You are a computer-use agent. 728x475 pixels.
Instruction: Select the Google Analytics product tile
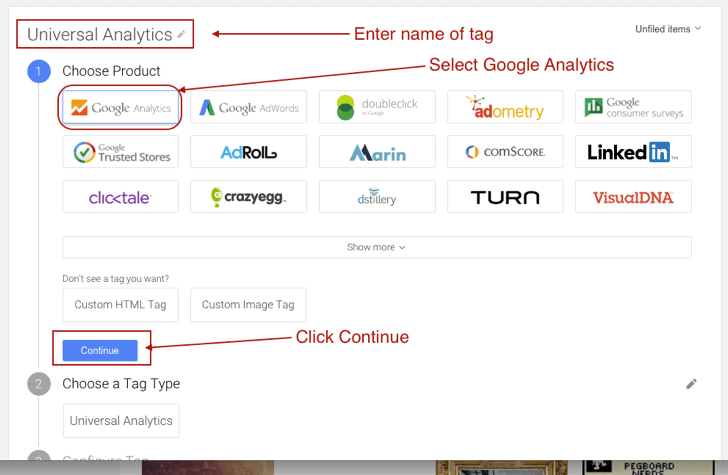(x=121, y=107)
